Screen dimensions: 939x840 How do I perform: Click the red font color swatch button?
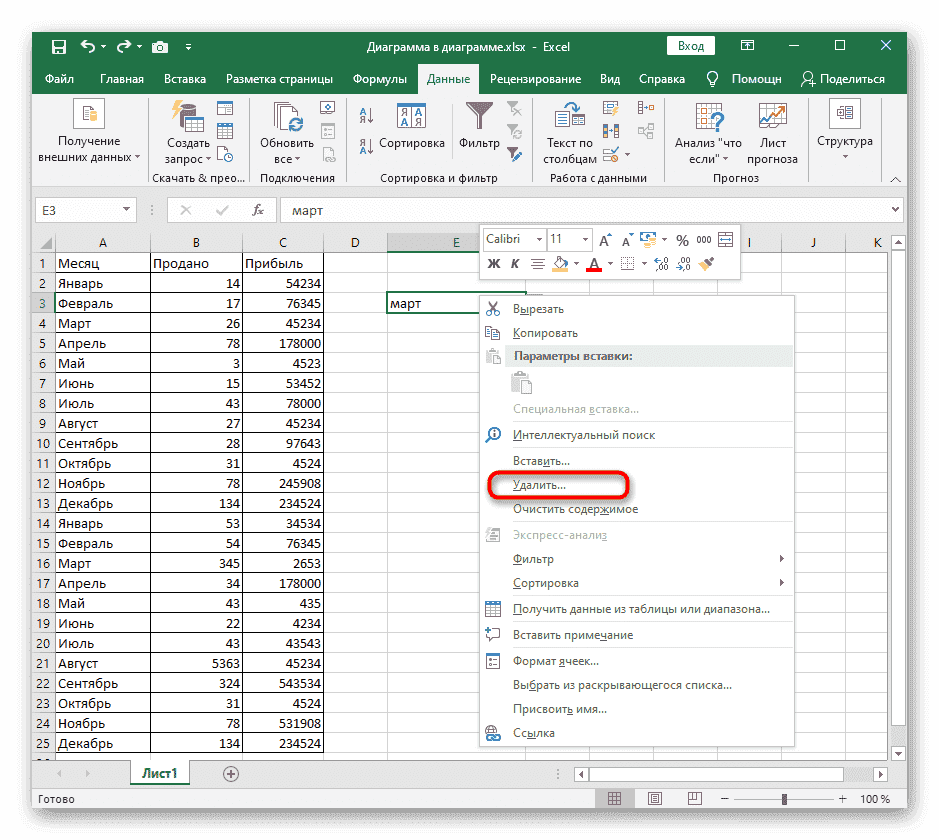593,264
